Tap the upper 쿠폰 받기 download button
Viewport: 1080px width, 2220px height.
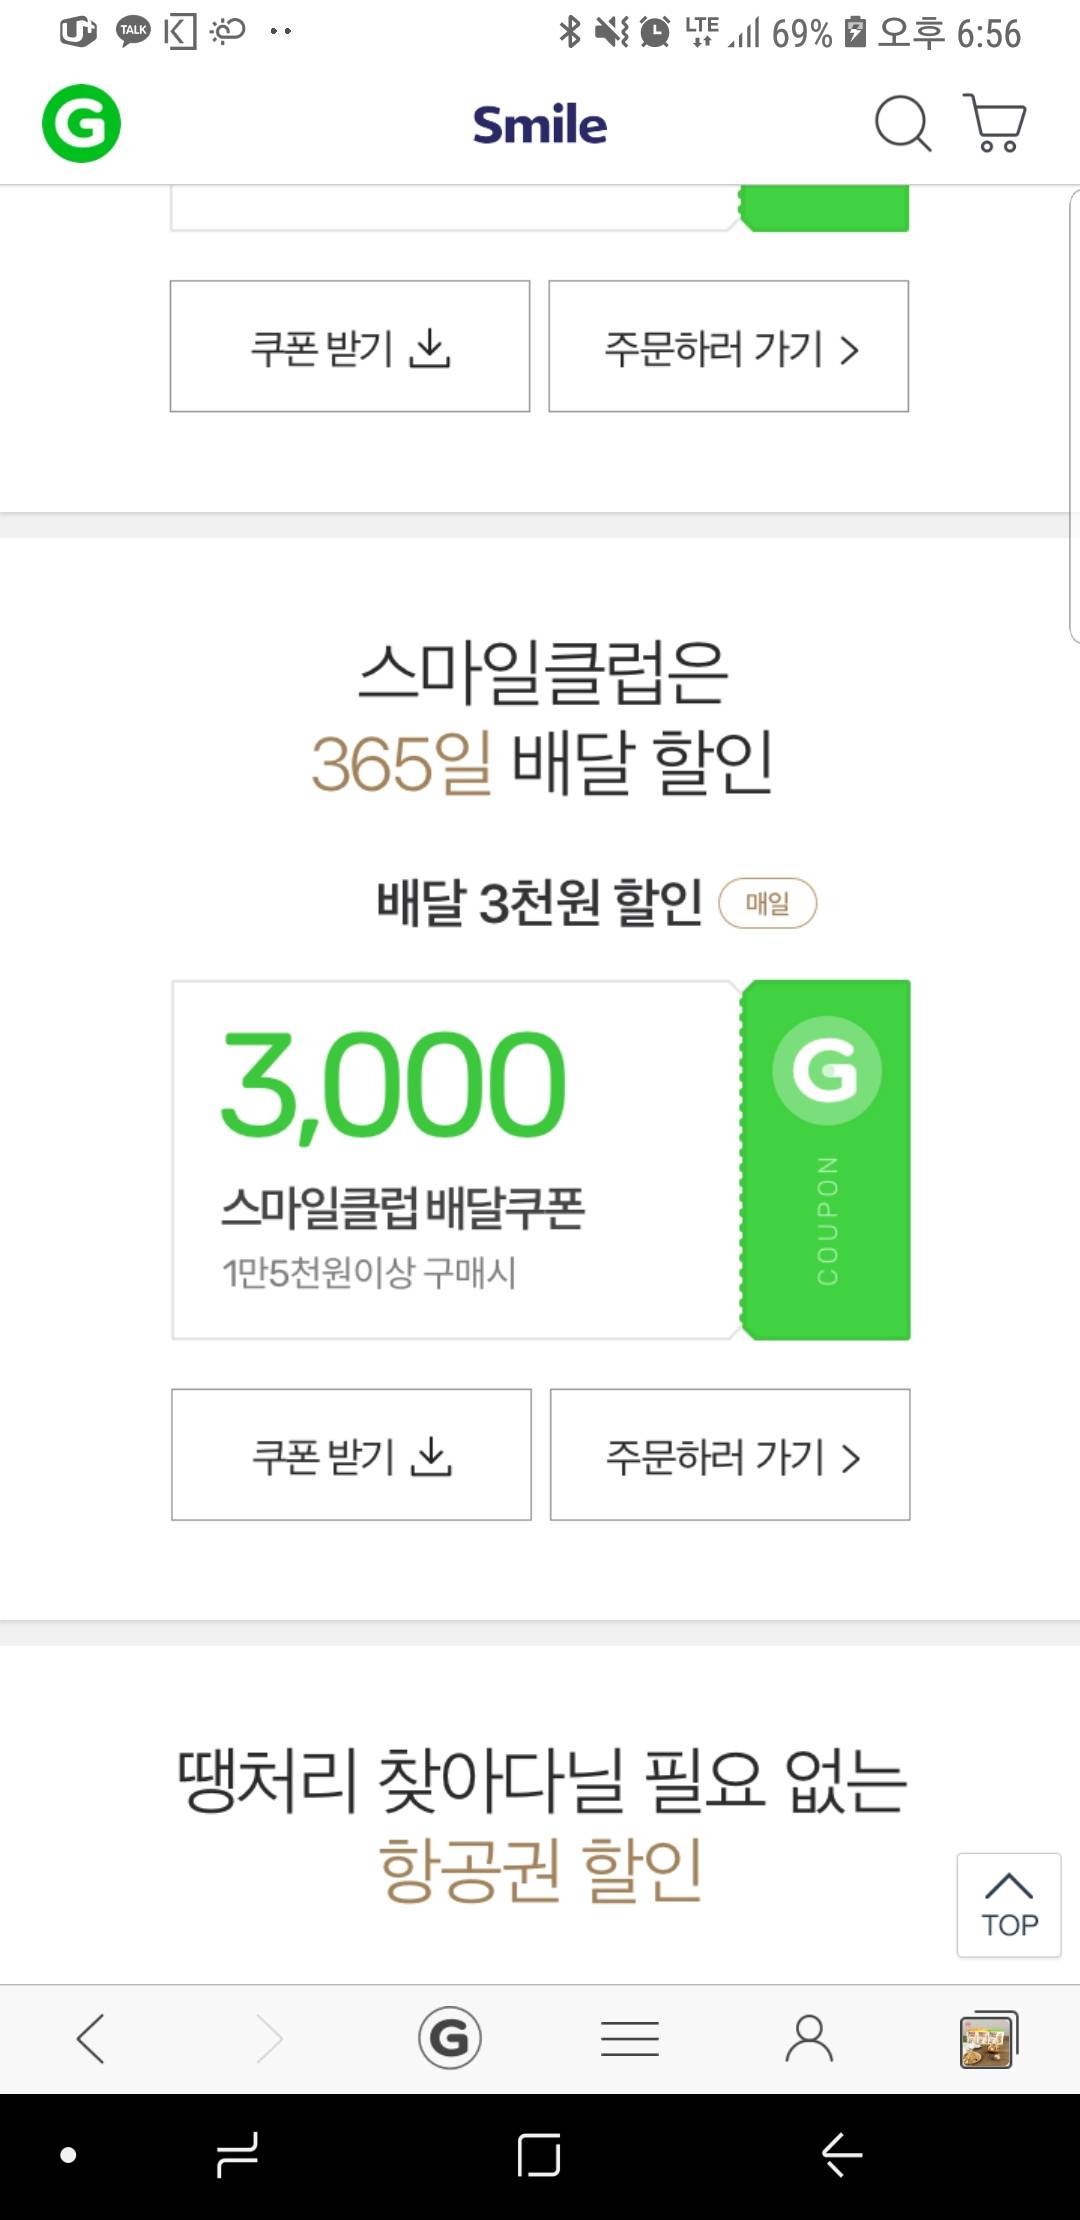350,346
